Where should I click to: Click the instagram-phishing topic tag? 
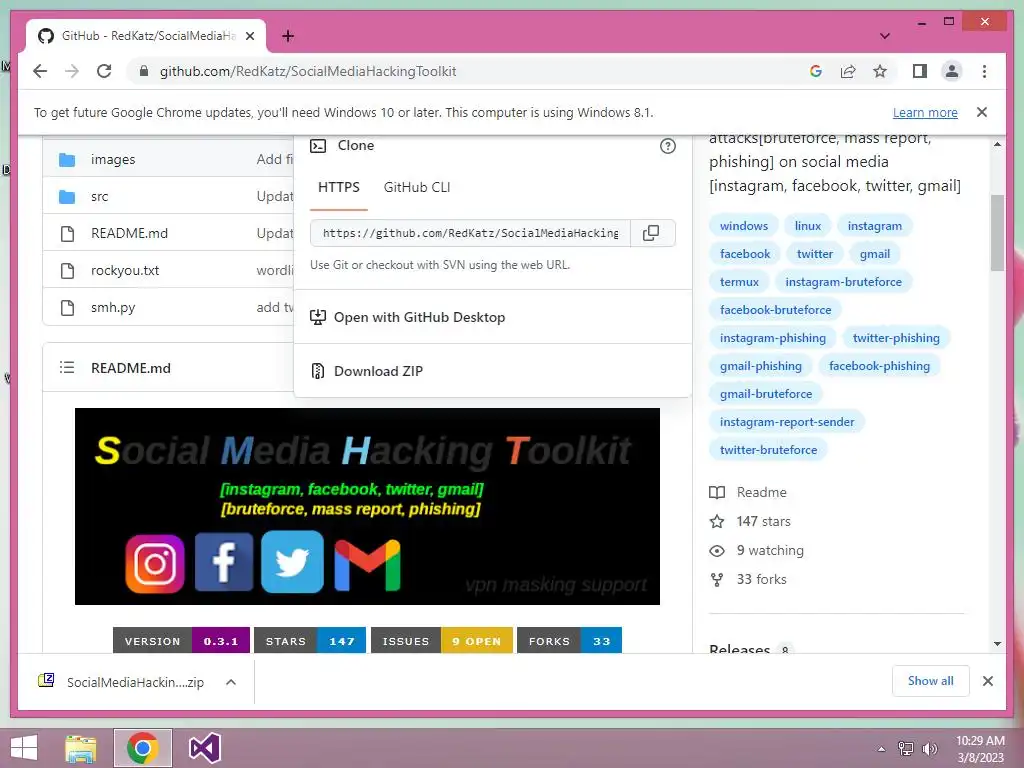coord(773,338)
